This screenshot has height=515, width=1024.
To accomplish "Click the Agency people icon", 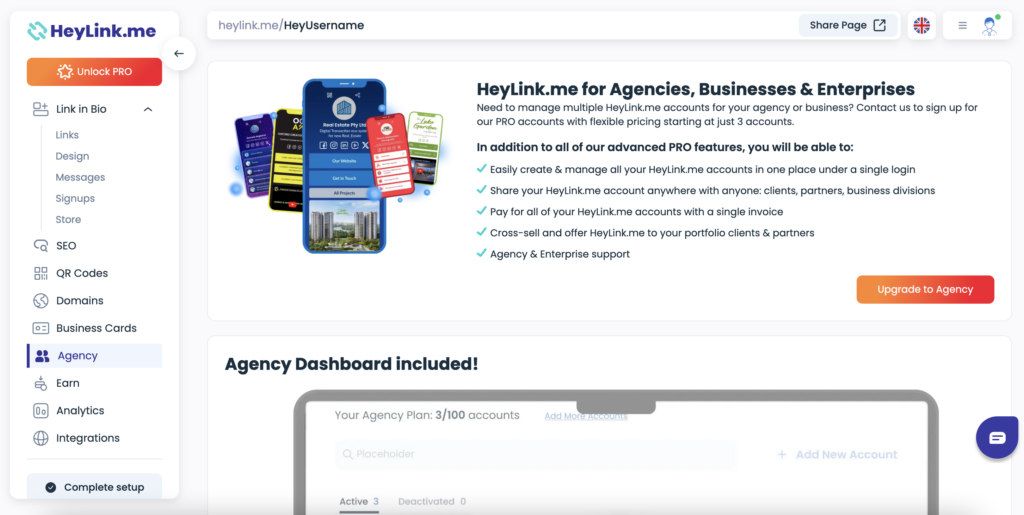I will (42, 356).
